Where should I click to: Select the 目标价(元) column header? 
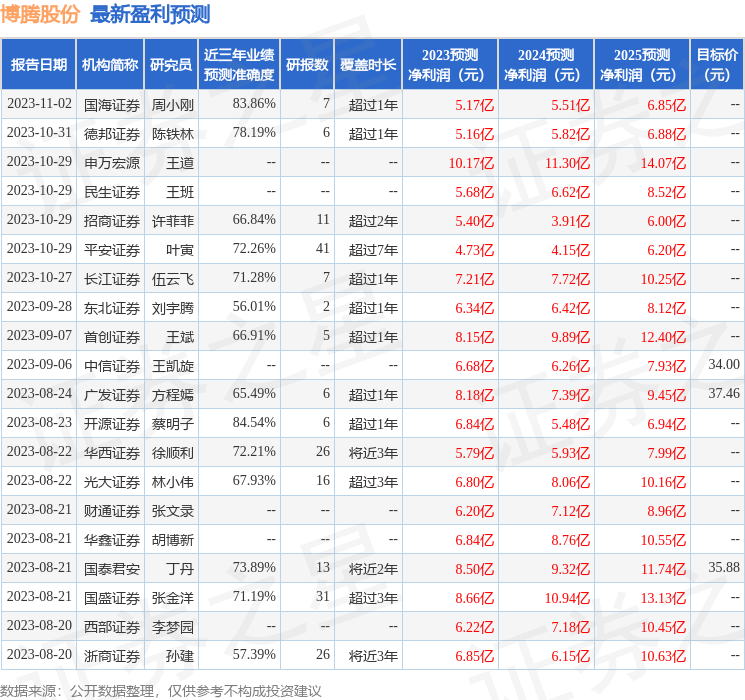(716, 65)
